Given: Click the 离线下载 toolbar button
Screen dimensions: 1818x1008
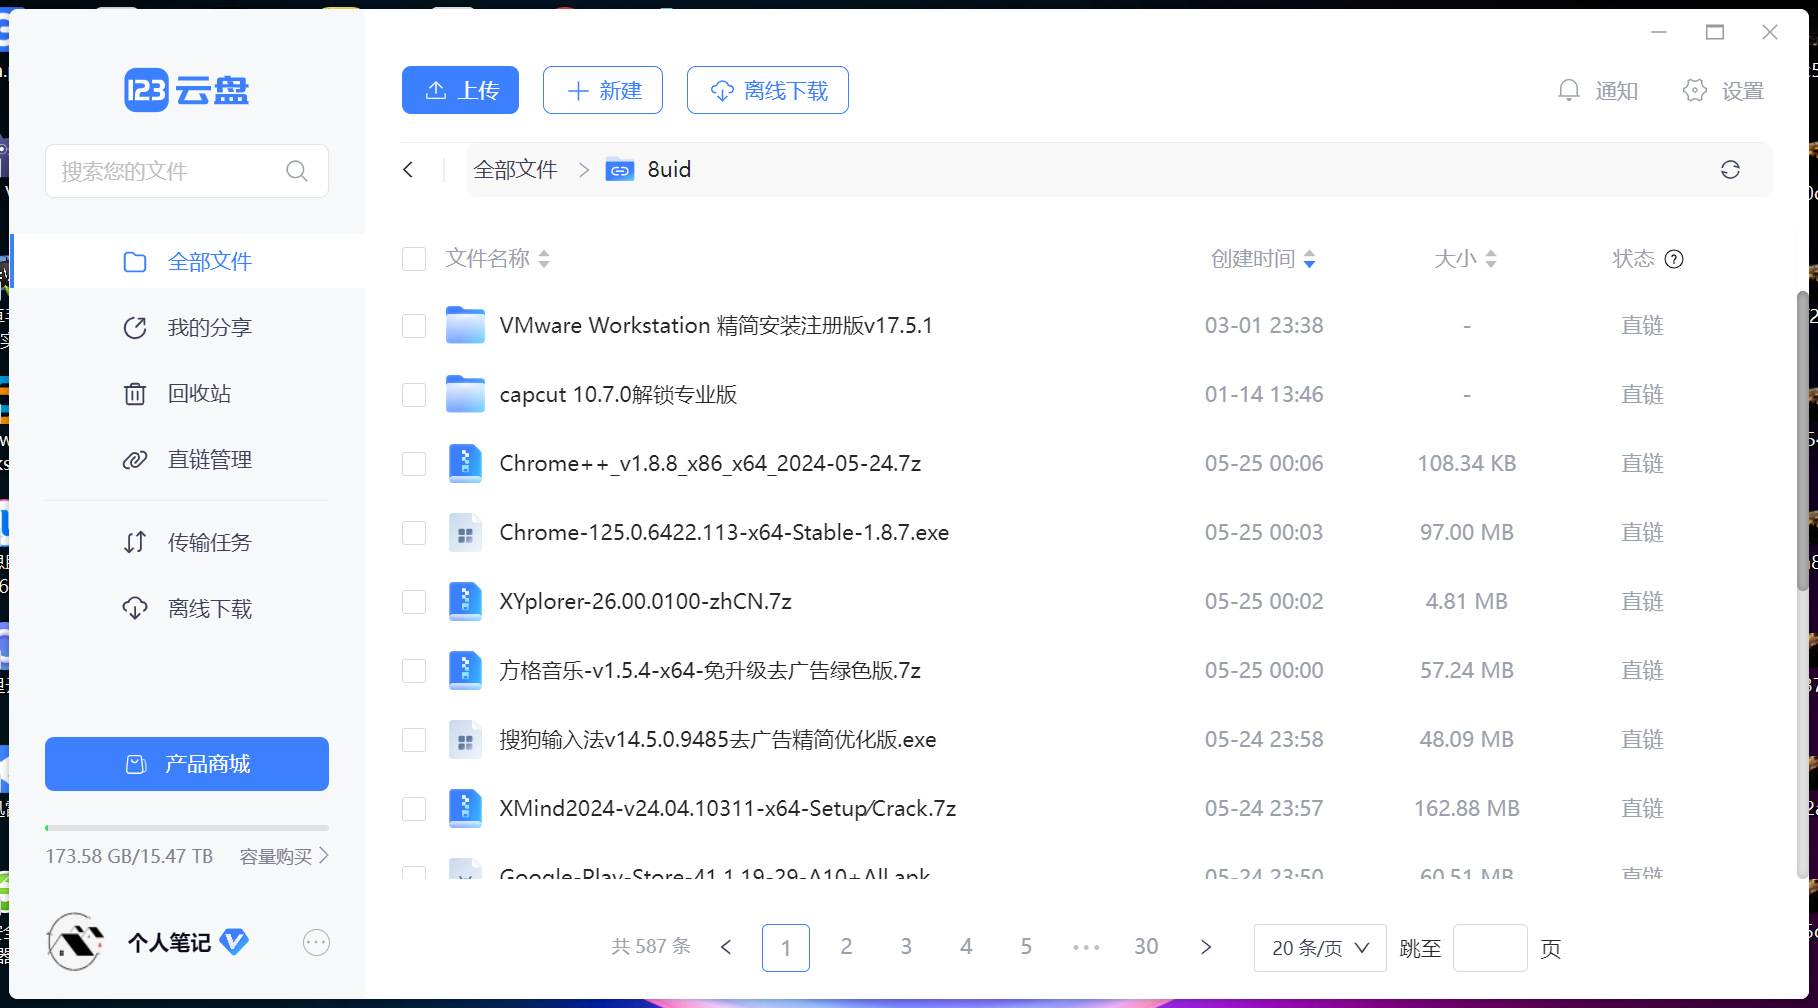Looking at the screenshot, I should (x=768, y=90).
